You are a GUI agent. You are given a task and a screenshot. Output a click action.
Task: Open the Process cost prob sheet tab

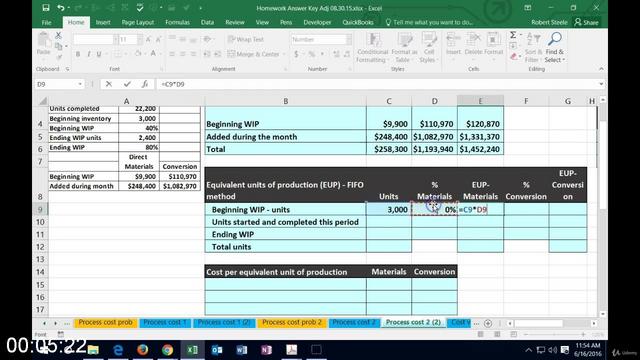[105, 322]
